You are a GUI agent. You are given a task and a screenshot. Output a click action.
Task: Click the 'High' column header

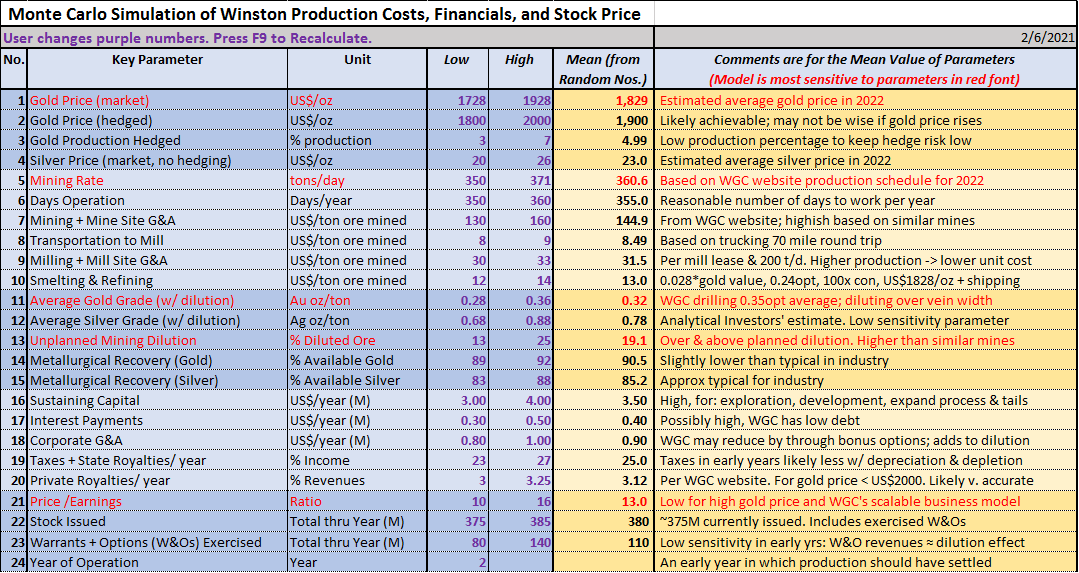click(520, 69)
